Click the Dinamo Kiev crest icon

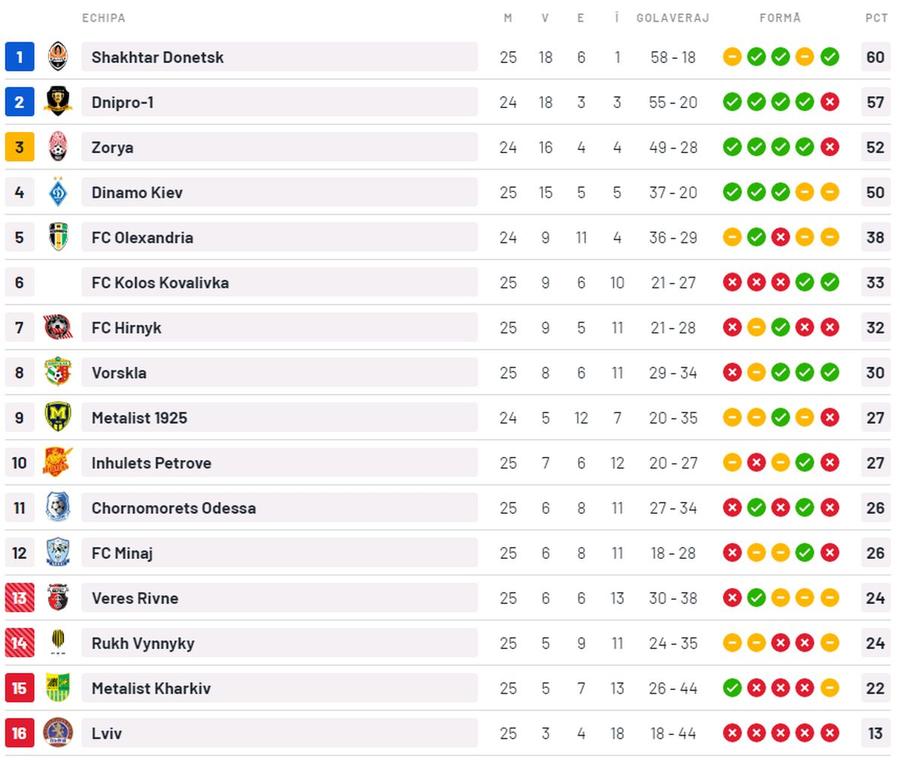coord(58,192)
